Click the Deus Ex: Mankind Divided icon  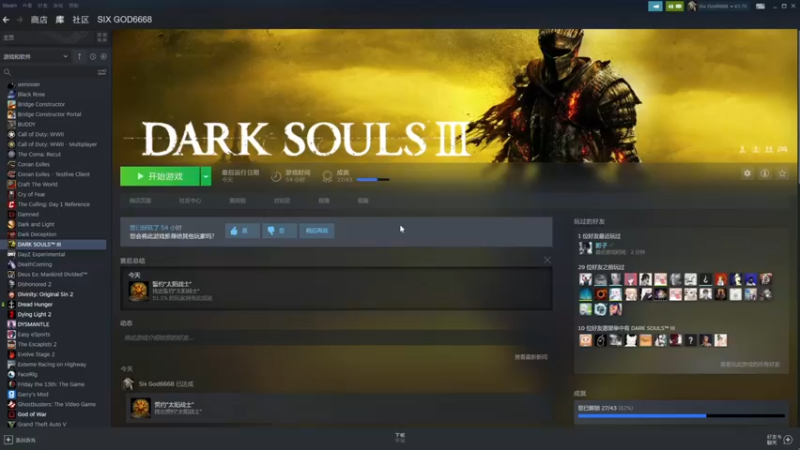point(11,274)
